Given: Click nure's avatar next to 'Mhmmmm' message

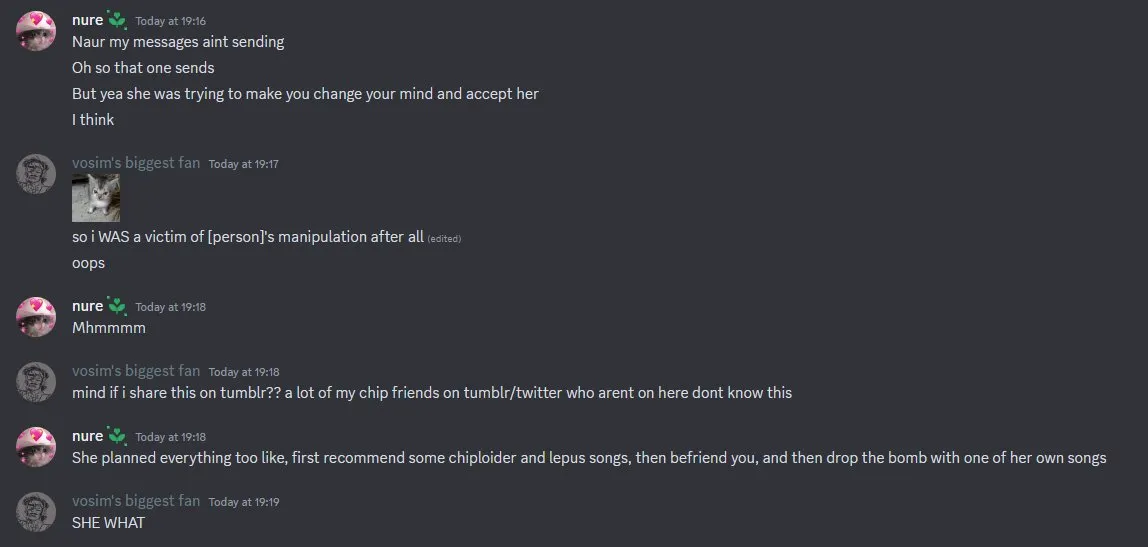Looking at the screenshot, I should (36, 317).
